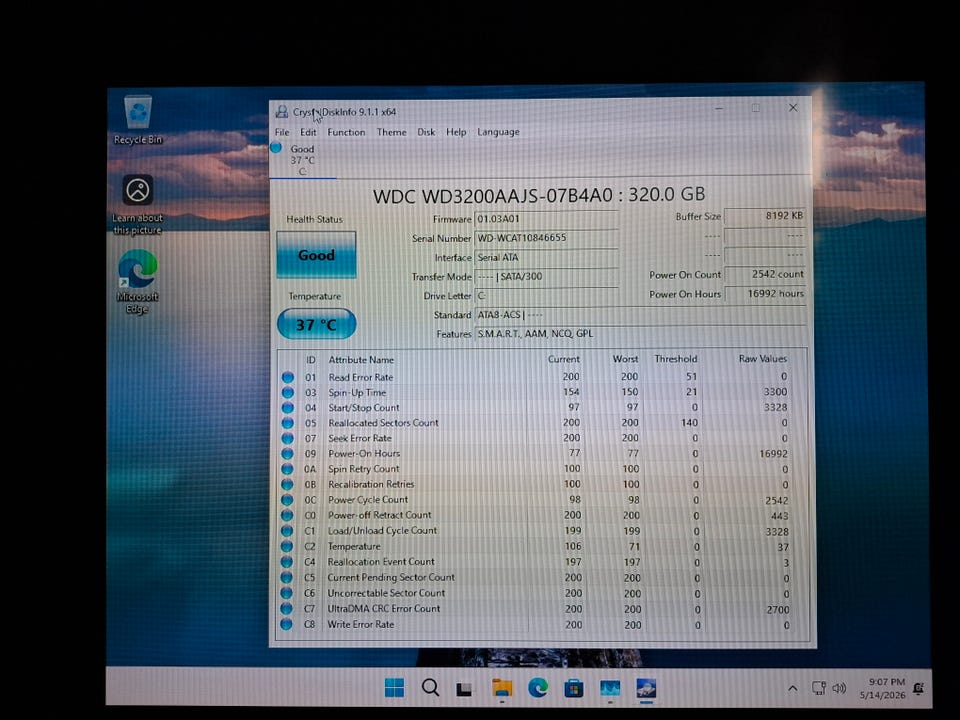The height and width of the screenshot is (720, 960).
Task: Open the Disk menu
Action: click(426, 132)
